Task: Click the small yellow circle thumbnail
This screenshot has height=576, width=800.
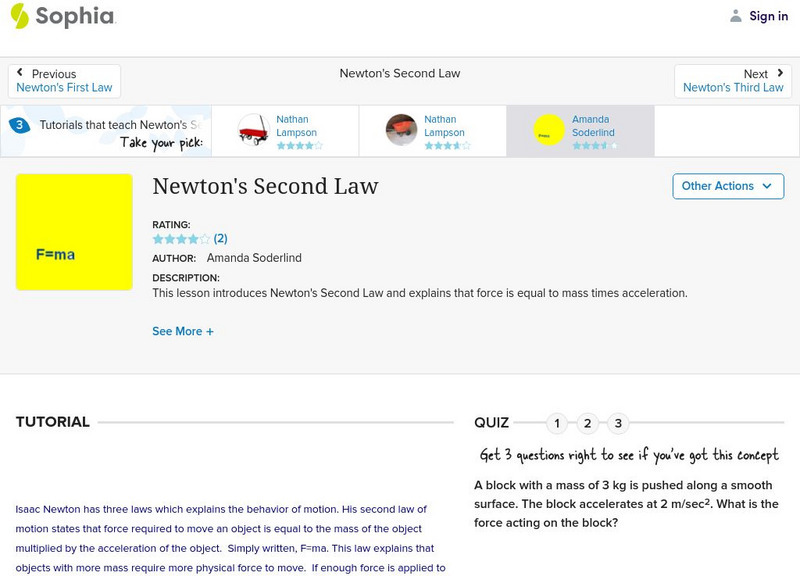Action: (548, 130)
